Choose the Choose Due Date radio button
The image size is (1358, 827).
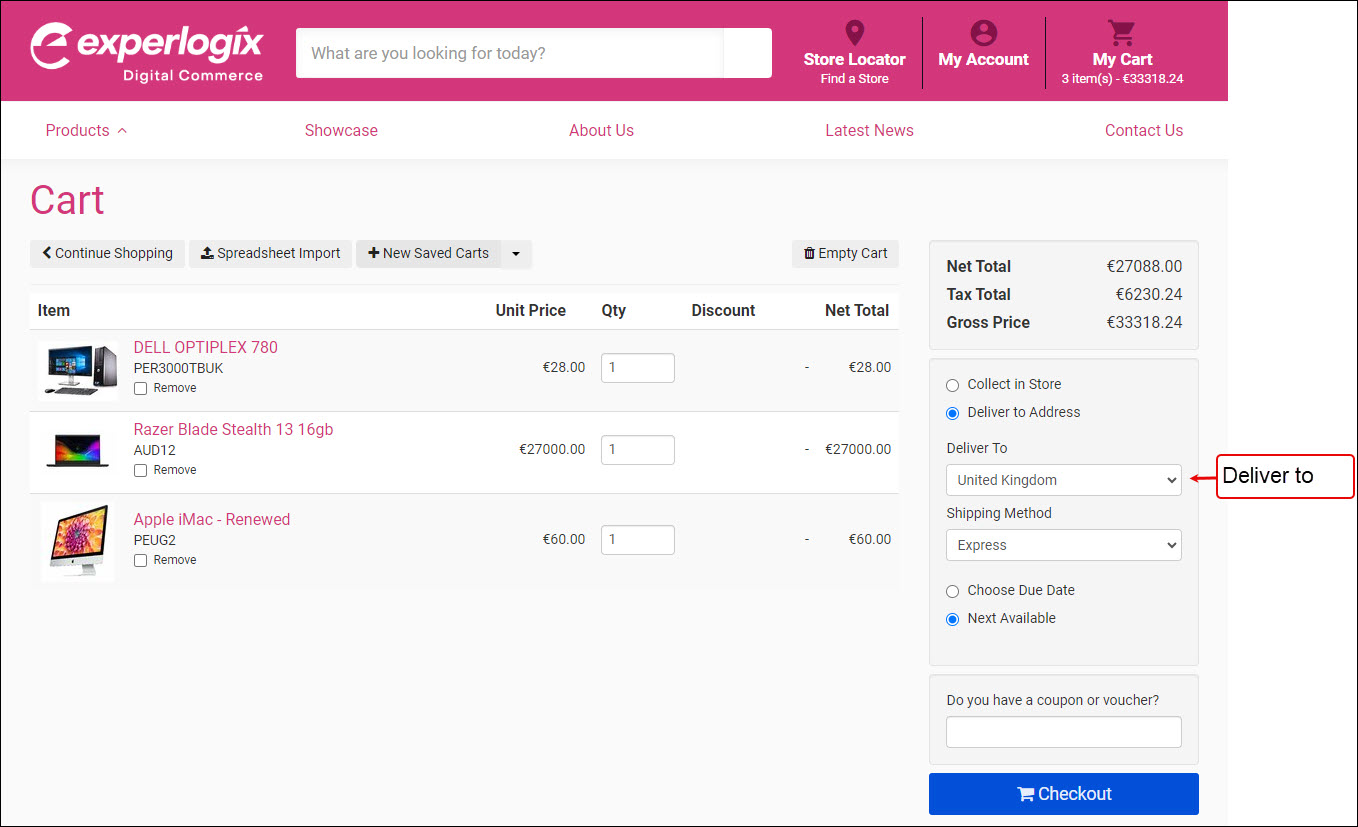[x=952, y=591]
